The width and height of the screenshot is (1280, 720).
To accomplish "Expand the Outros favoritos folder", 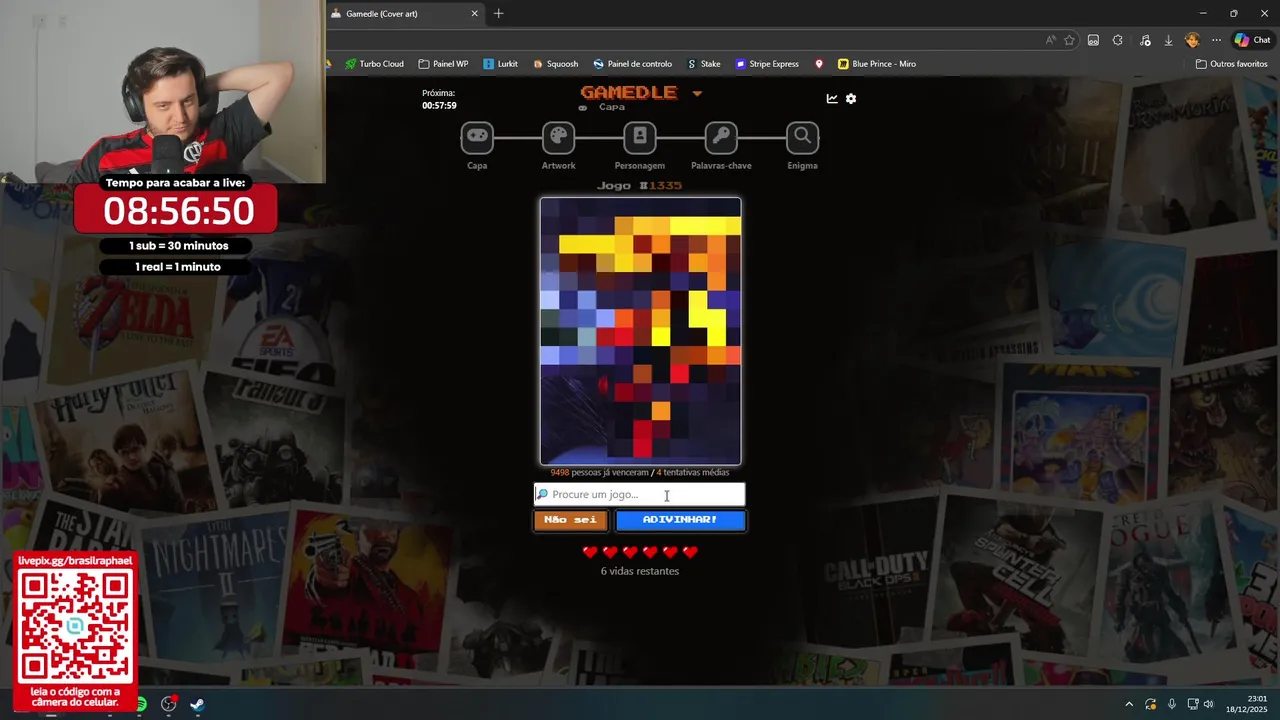I will pos(1231,64).
